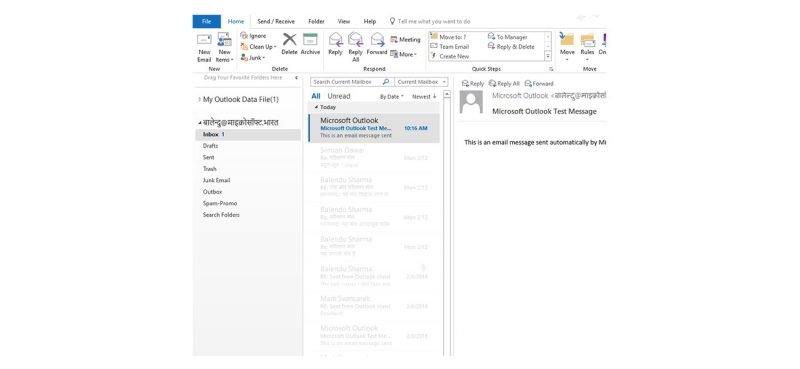Open the Help tab
This screenshot has height=369, width=800.
[x=370, y=21]
